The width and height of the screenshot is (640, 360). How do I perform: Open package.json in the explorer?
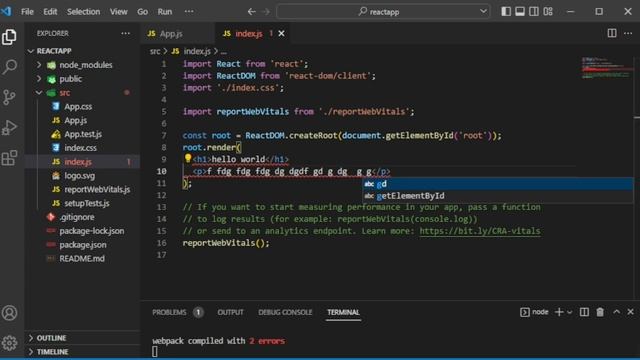tap(83, 245)
